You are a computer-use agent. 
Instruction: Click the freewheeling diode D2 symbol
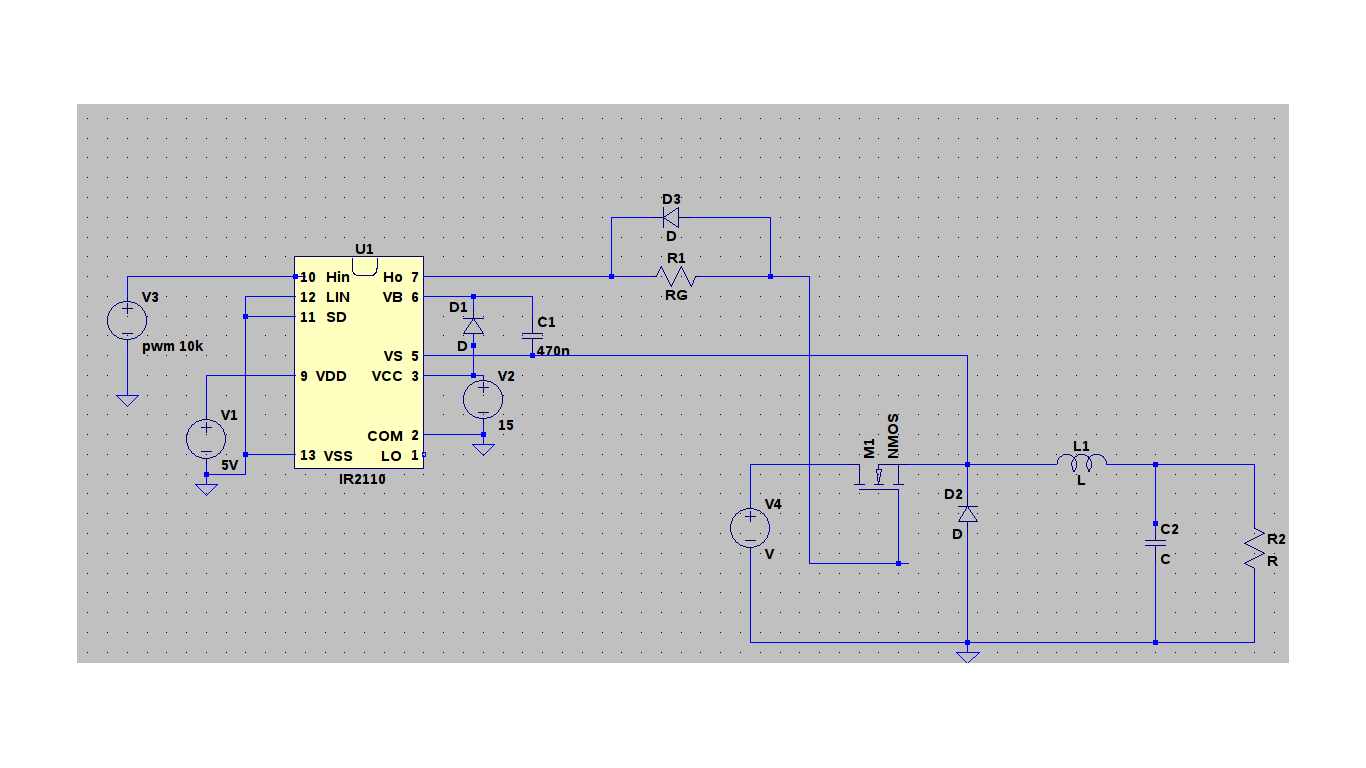pyautogui.click(x=966, y=513)
